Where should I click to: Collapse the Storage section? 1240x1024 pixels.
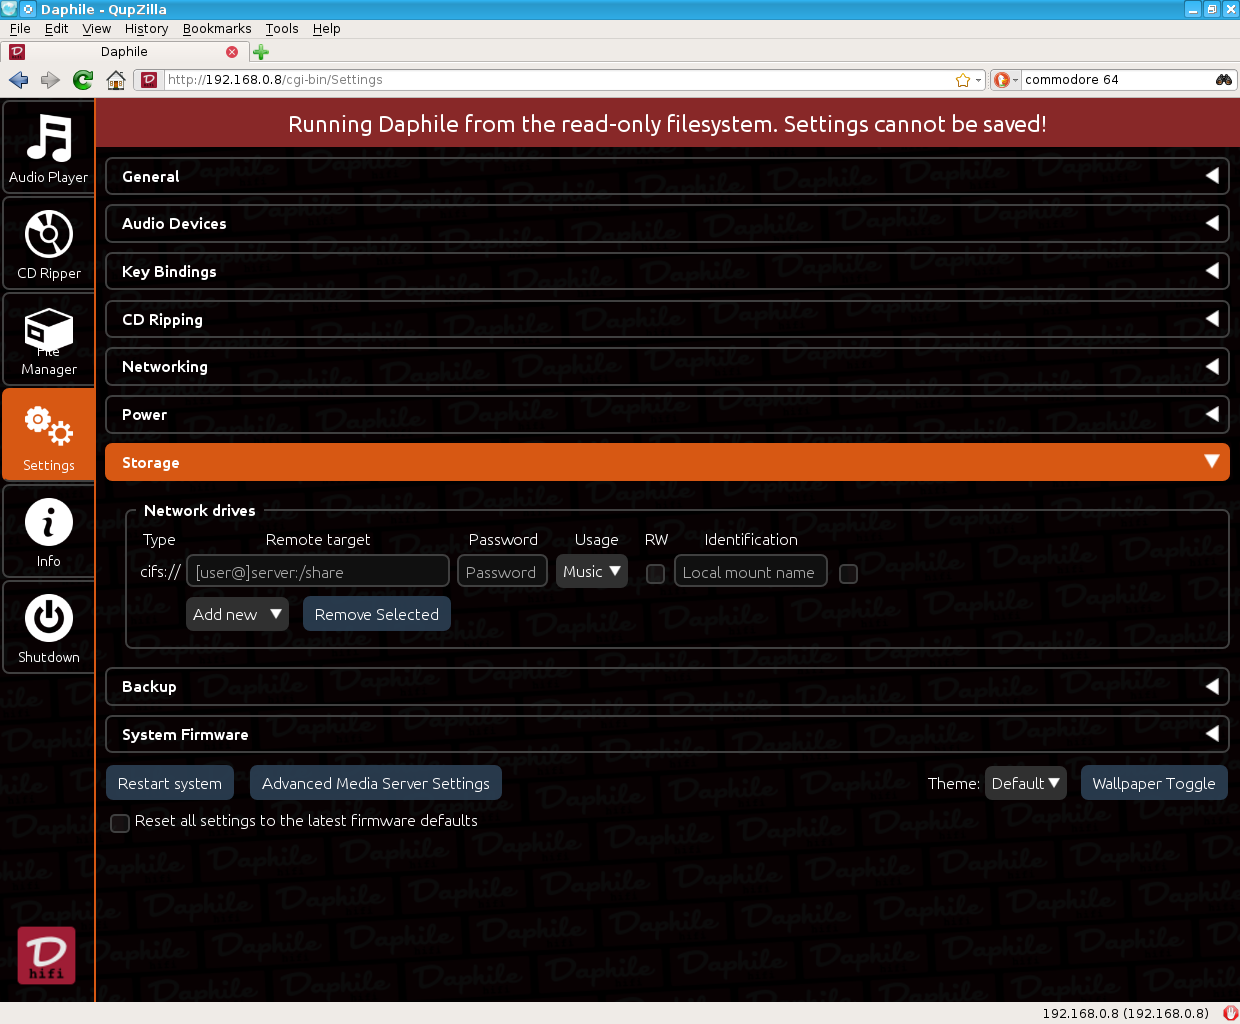667,463
